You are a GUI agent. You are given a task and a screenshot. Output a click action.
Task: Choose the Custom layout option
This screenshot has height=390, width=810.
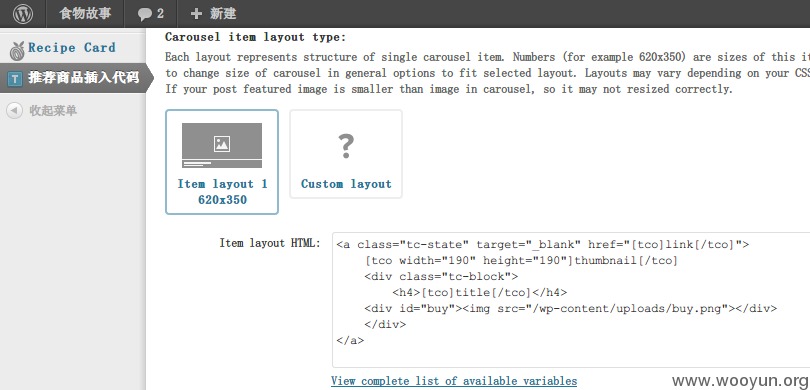(346, 153)
